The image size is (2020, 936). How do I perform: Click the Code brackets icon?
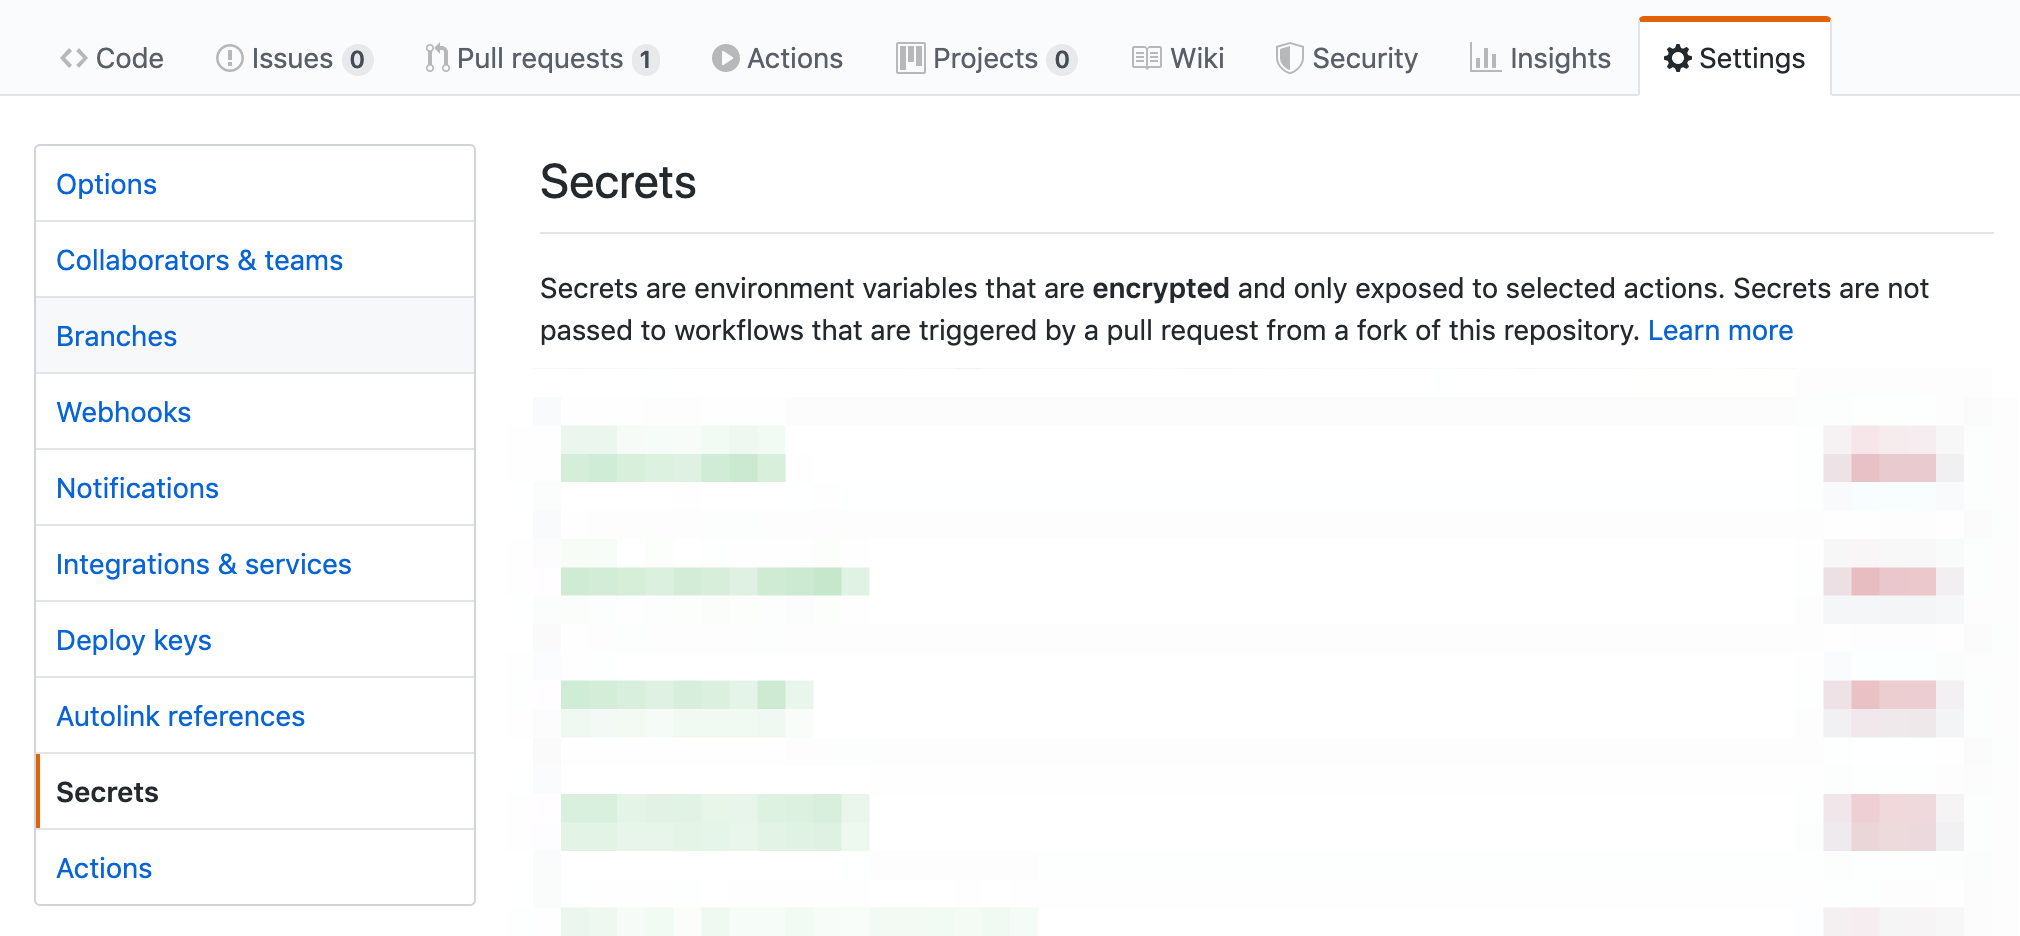73,58
